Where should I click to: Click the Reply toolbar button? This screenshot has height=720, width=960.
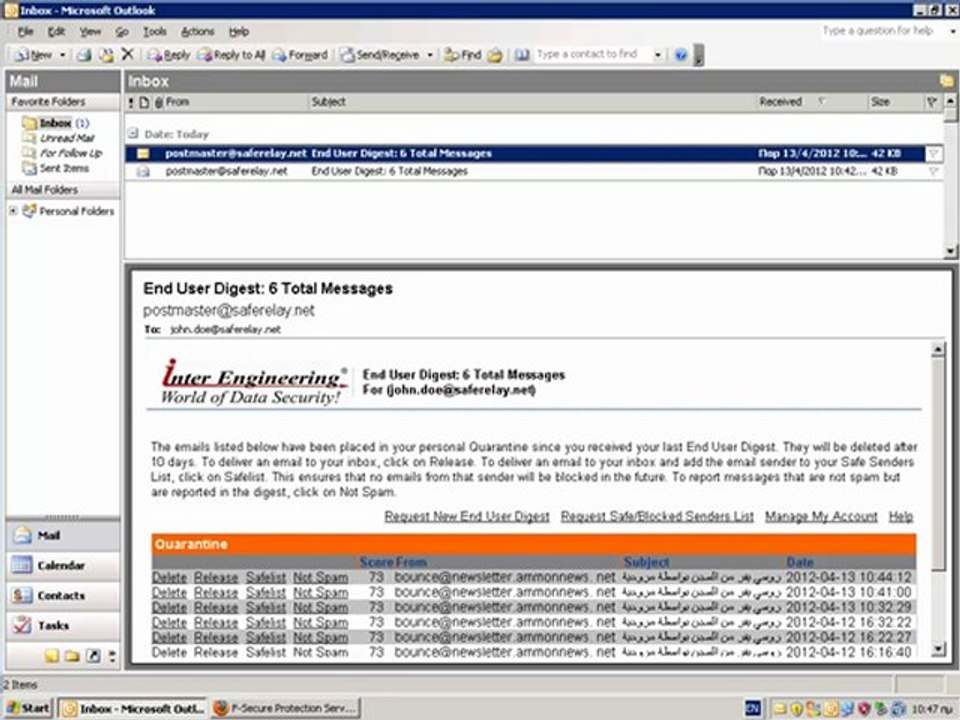click(168, 55)
